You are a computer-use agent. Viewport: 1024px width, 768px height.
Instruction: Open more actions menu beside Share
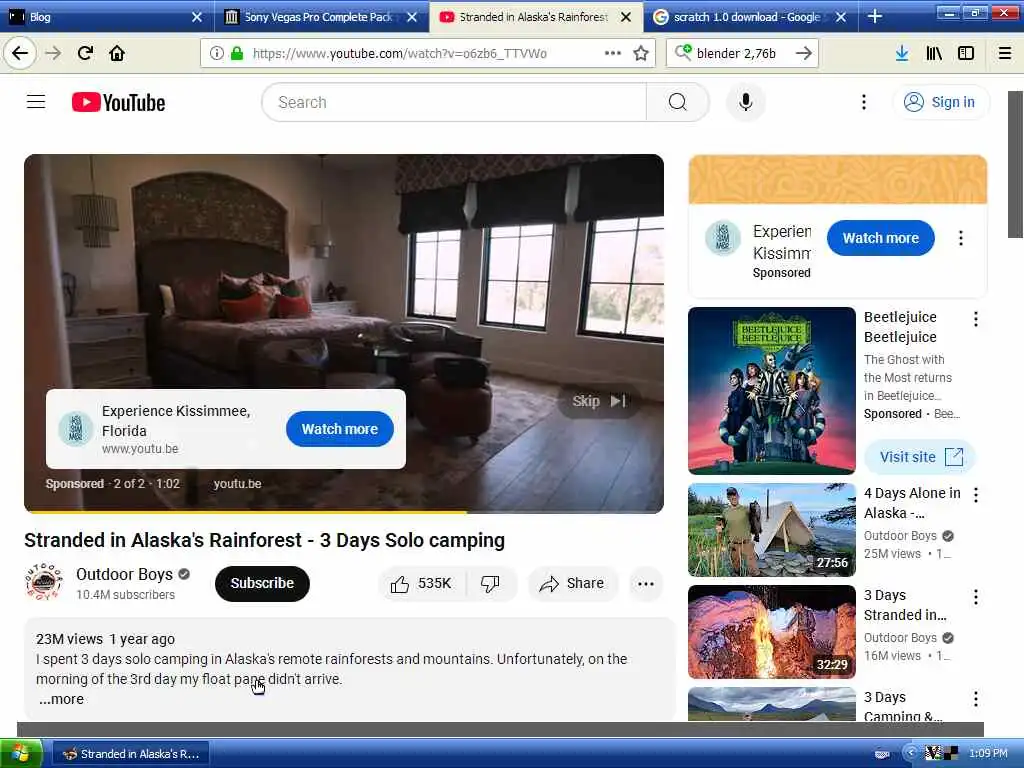pos(645,584)
